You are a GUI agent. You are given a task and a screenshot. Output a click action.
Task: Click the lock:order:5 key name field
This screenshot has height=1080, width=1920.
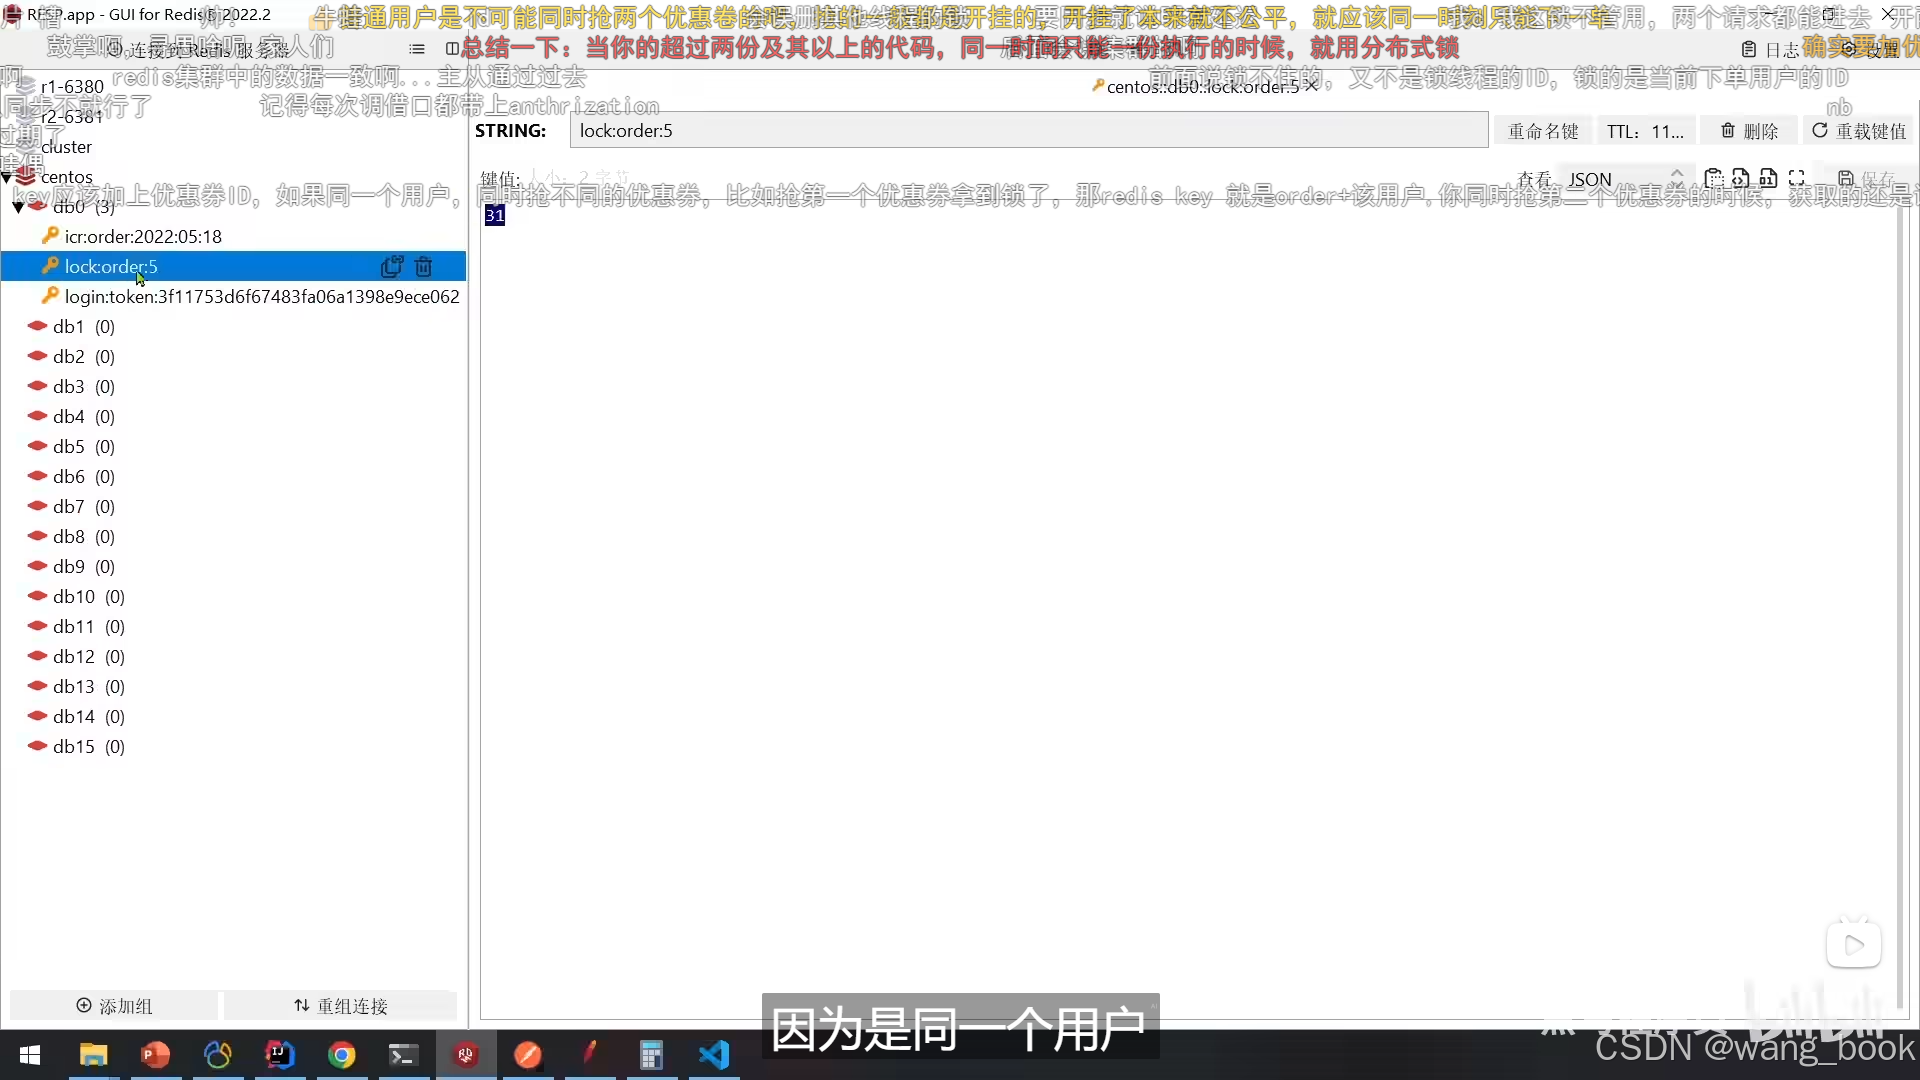point(1028,131)
